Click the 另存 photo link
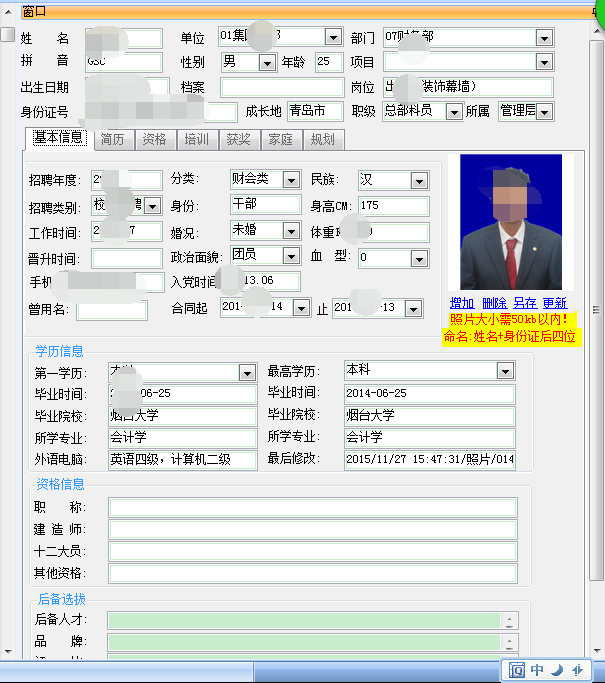This screenshot has width=605, height=683. [525, 303]
